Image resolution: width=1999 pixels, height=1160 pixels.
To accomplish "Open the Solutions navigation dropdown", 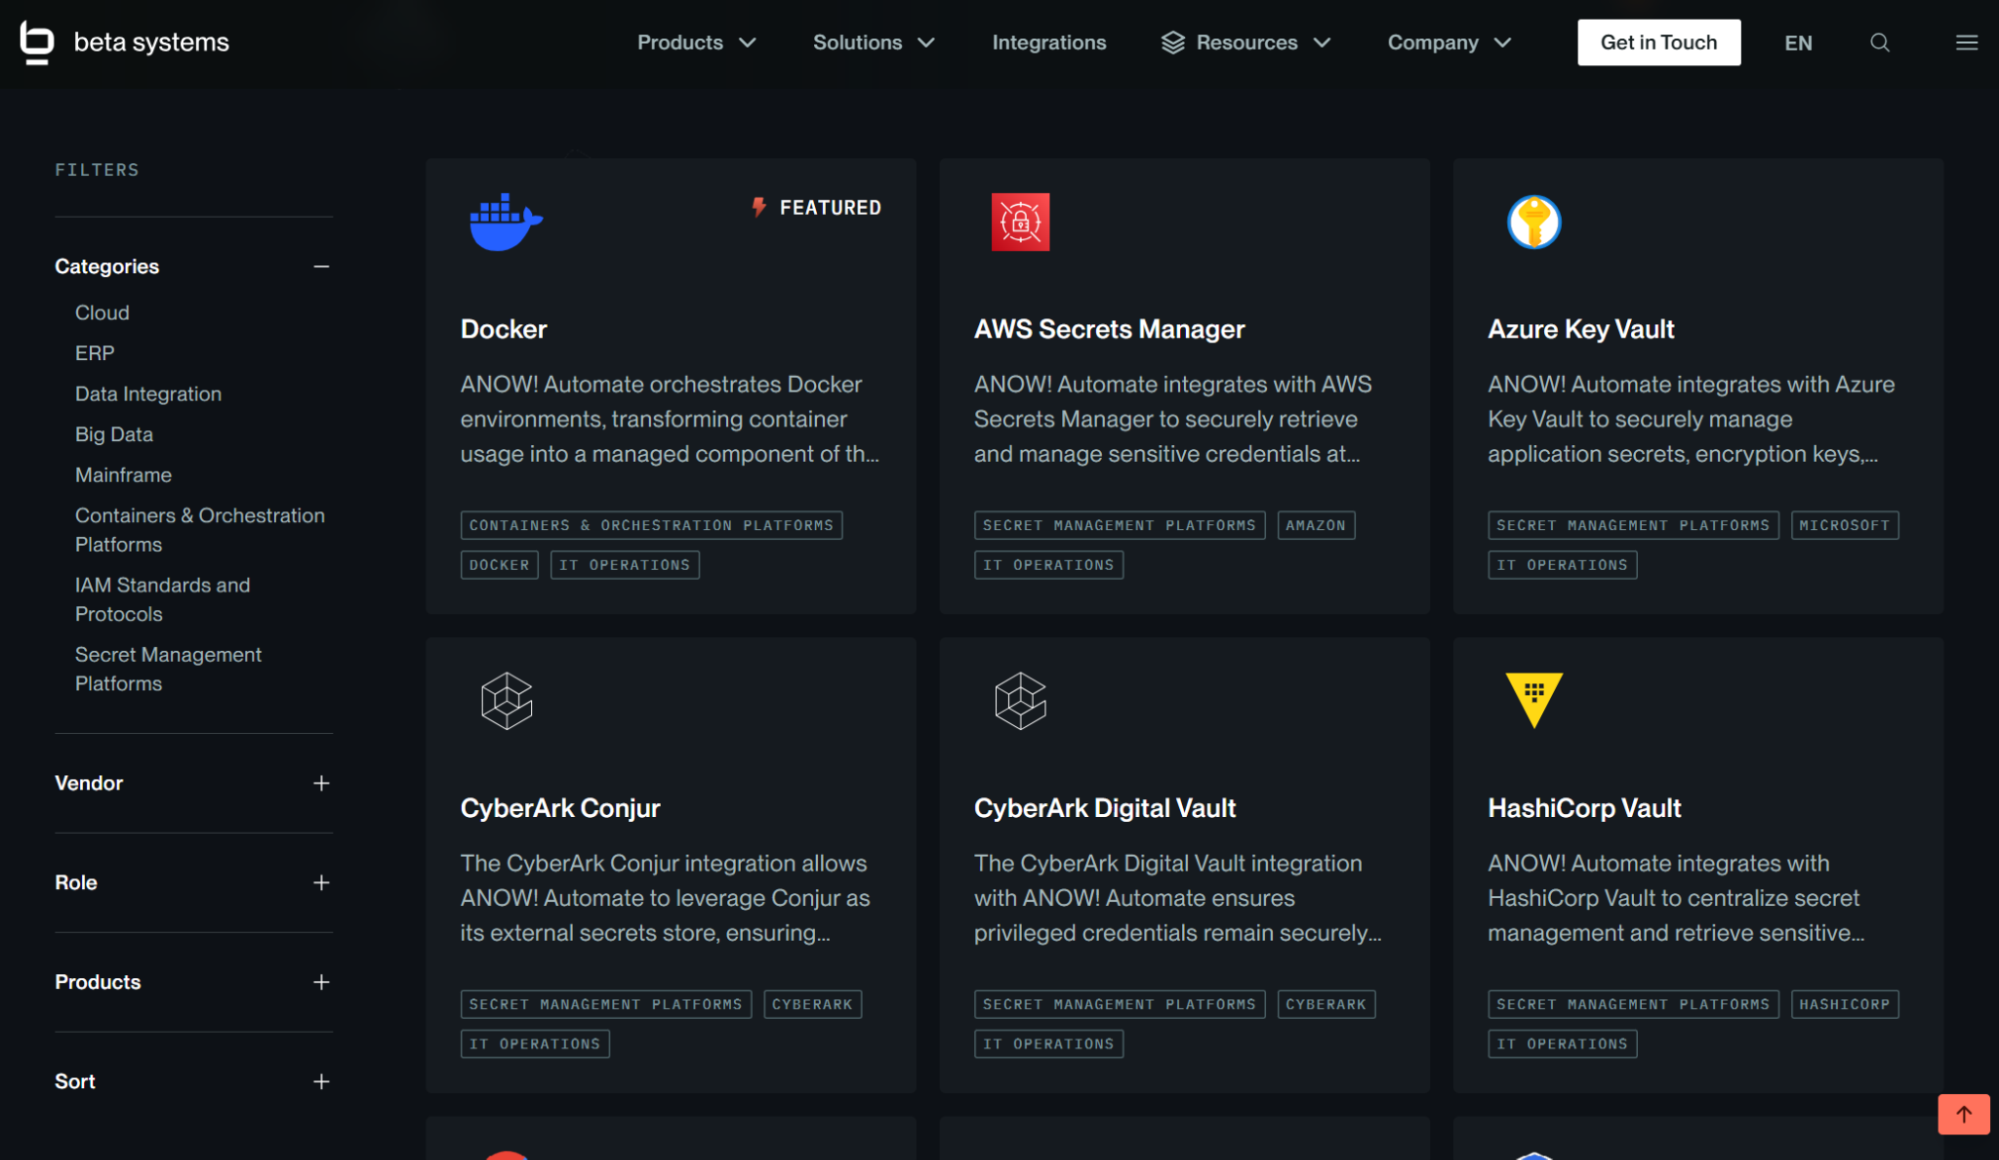I will pos(873,42).
